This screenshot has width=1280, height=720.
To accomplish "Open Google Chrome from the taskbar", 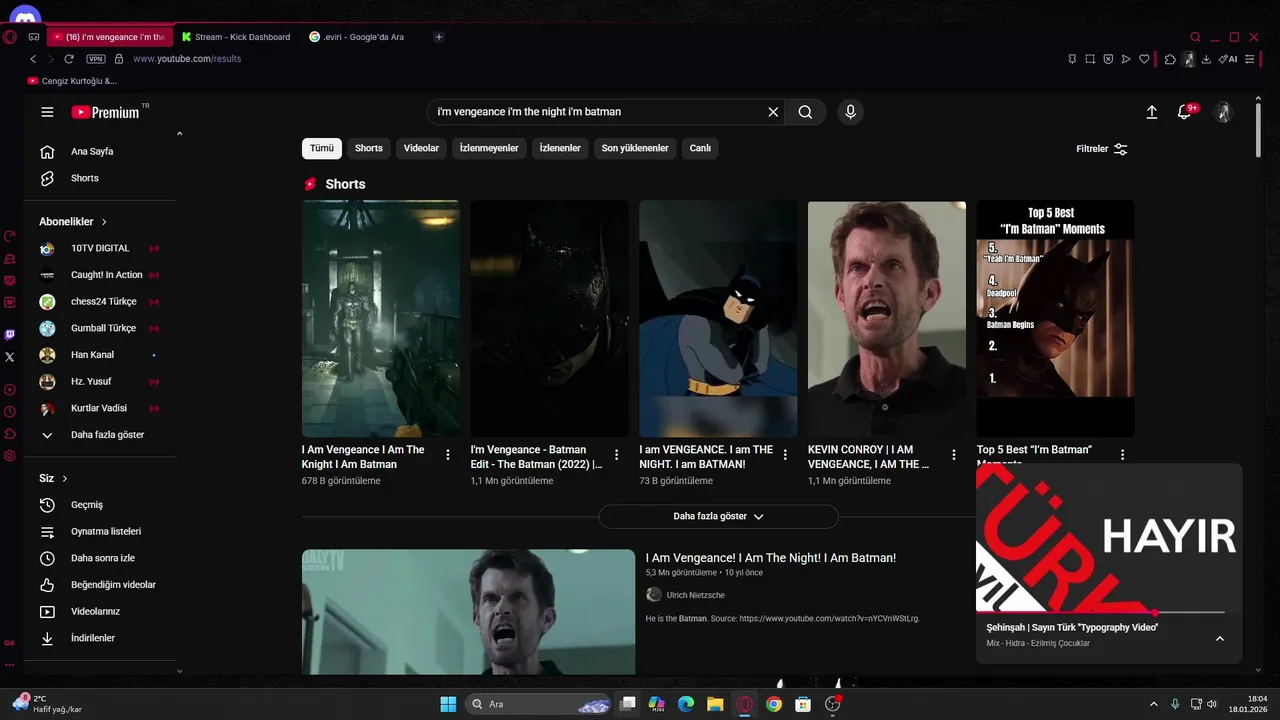I will click(774, 704).
